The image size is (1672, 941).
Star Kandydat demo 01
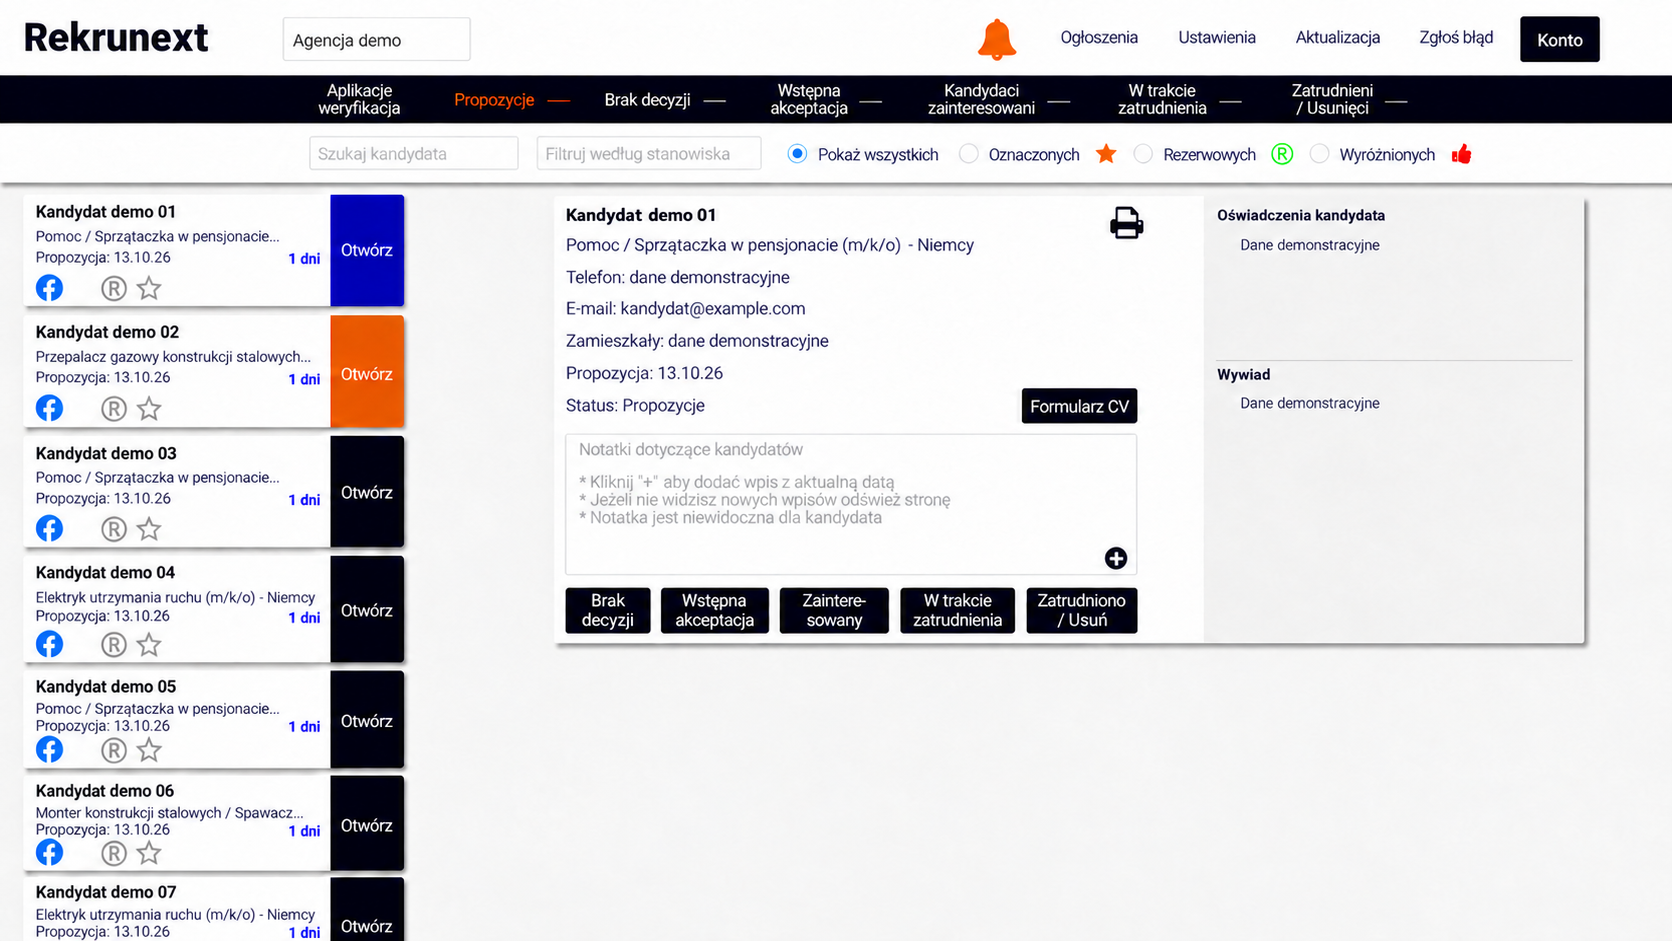[x=149, y=288]
